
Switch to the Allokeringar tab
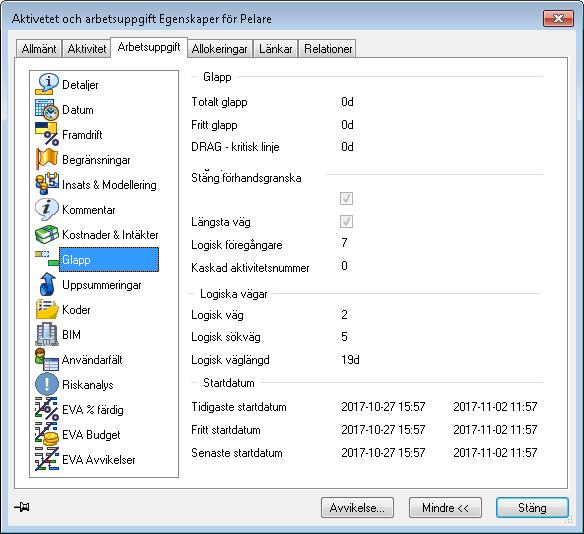[x=219, y=49]
